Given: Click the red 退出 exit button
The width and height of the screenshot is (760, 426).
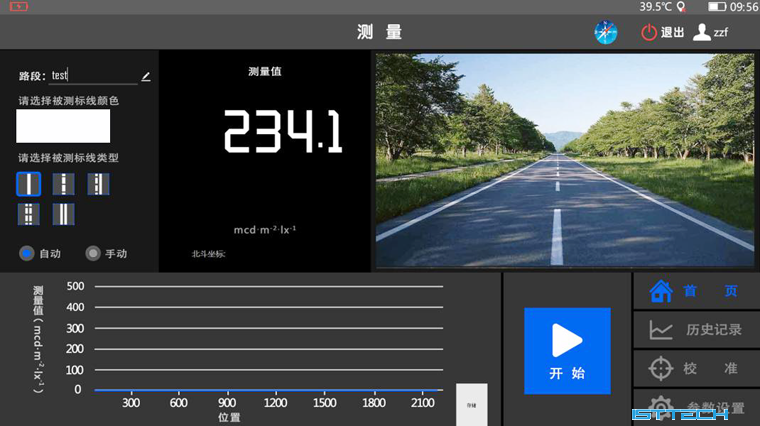Looking at the screenshot, I should (x=663, y=32).
